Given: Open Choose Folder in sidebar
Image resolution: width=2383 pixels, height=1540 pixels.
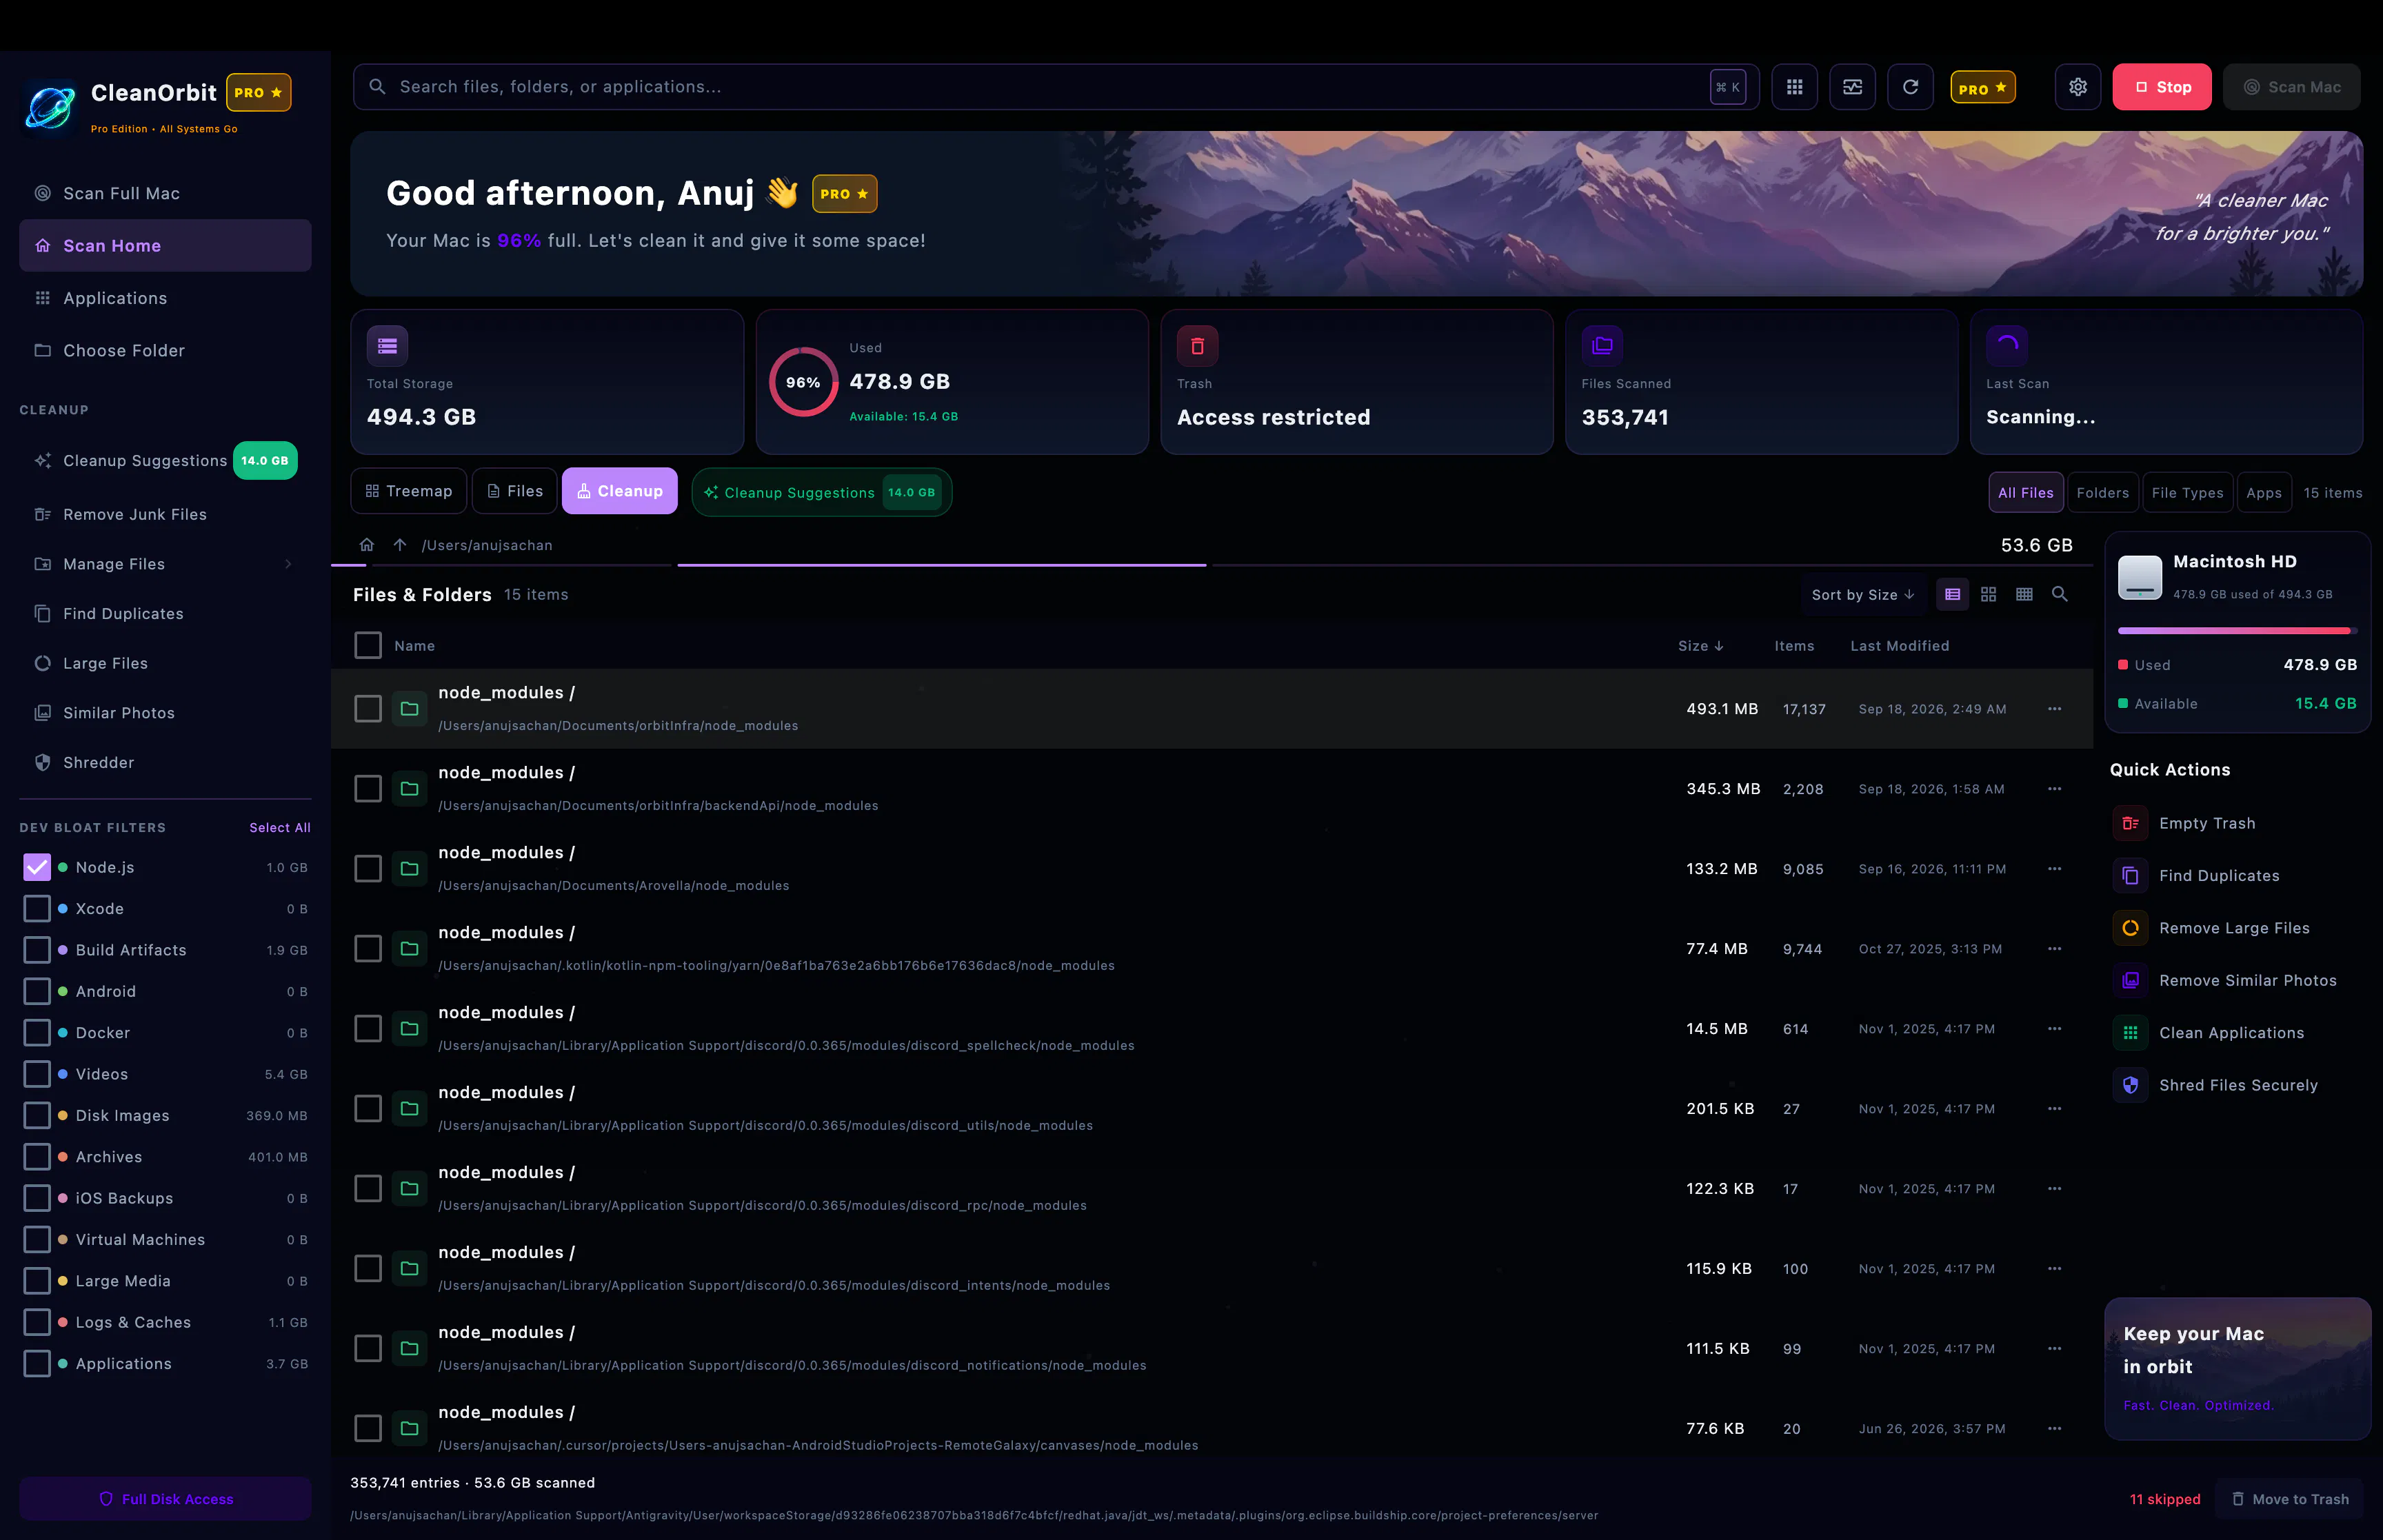Looking at the screenshot, I should (165, 350).
